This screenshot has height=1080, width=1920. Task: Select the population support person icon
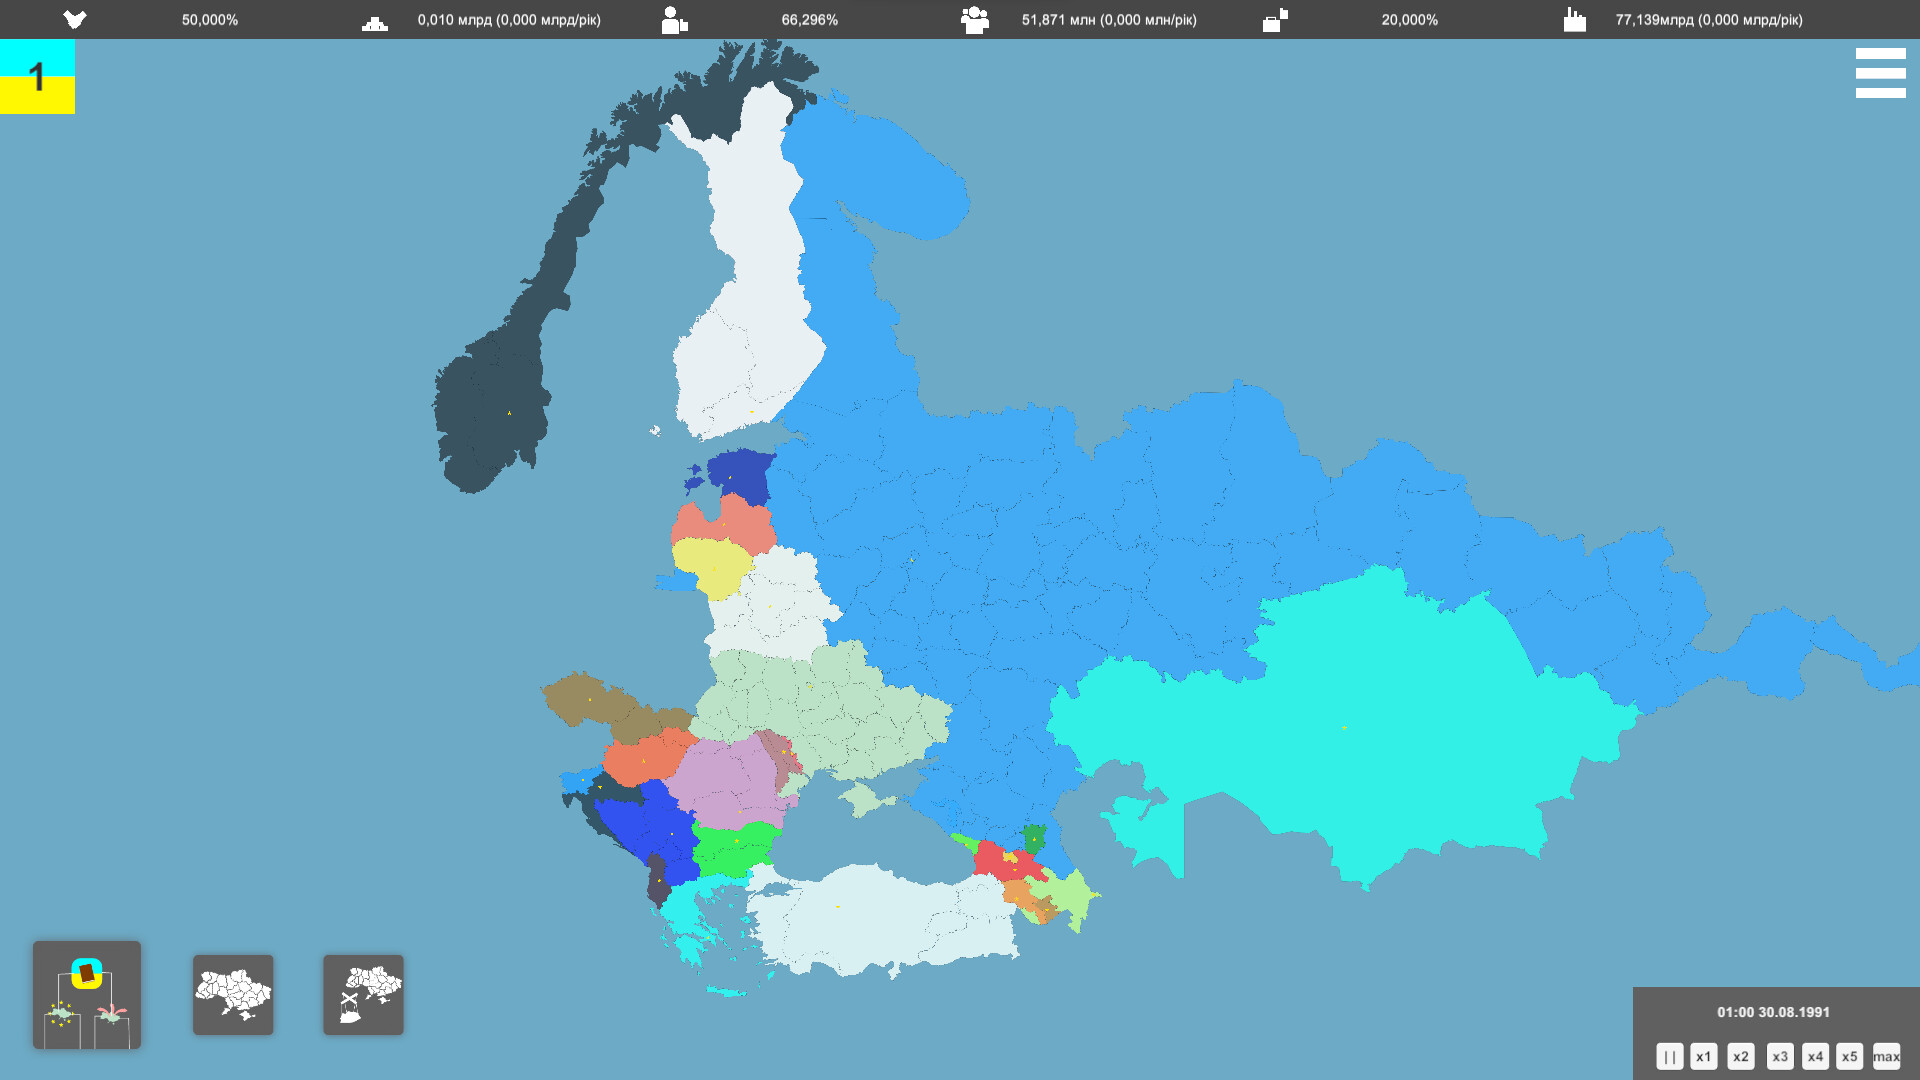(x=674, y=19)
